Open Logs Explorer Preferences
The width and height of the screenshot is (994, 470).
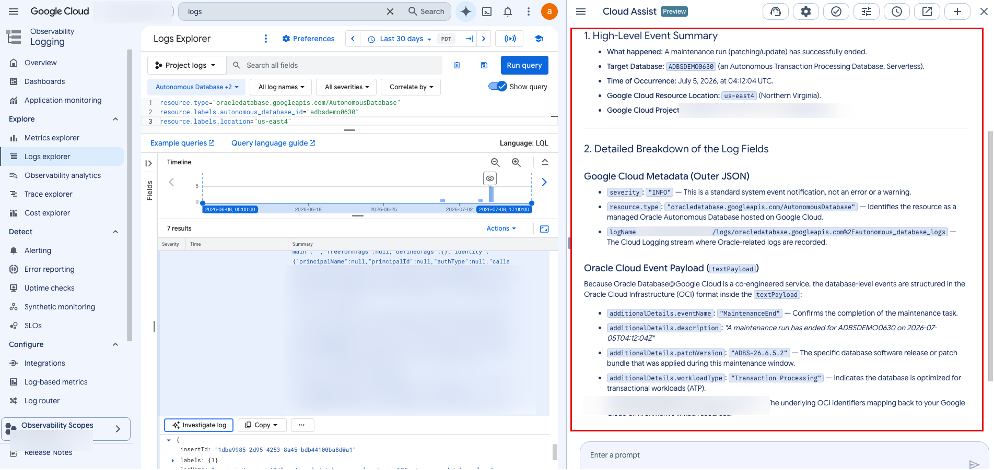point(308,39)
